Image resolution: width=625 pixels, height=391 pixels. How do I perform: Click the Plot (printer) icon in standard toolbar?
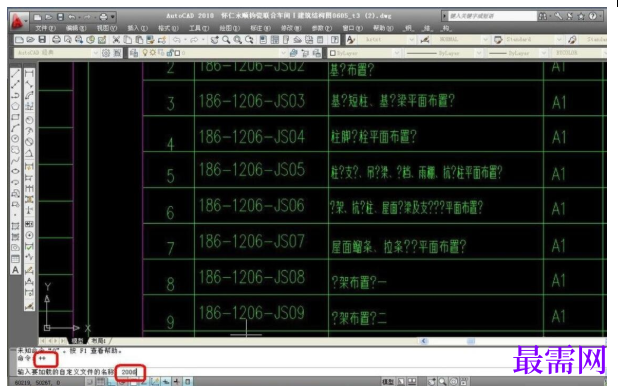(56, 40)
